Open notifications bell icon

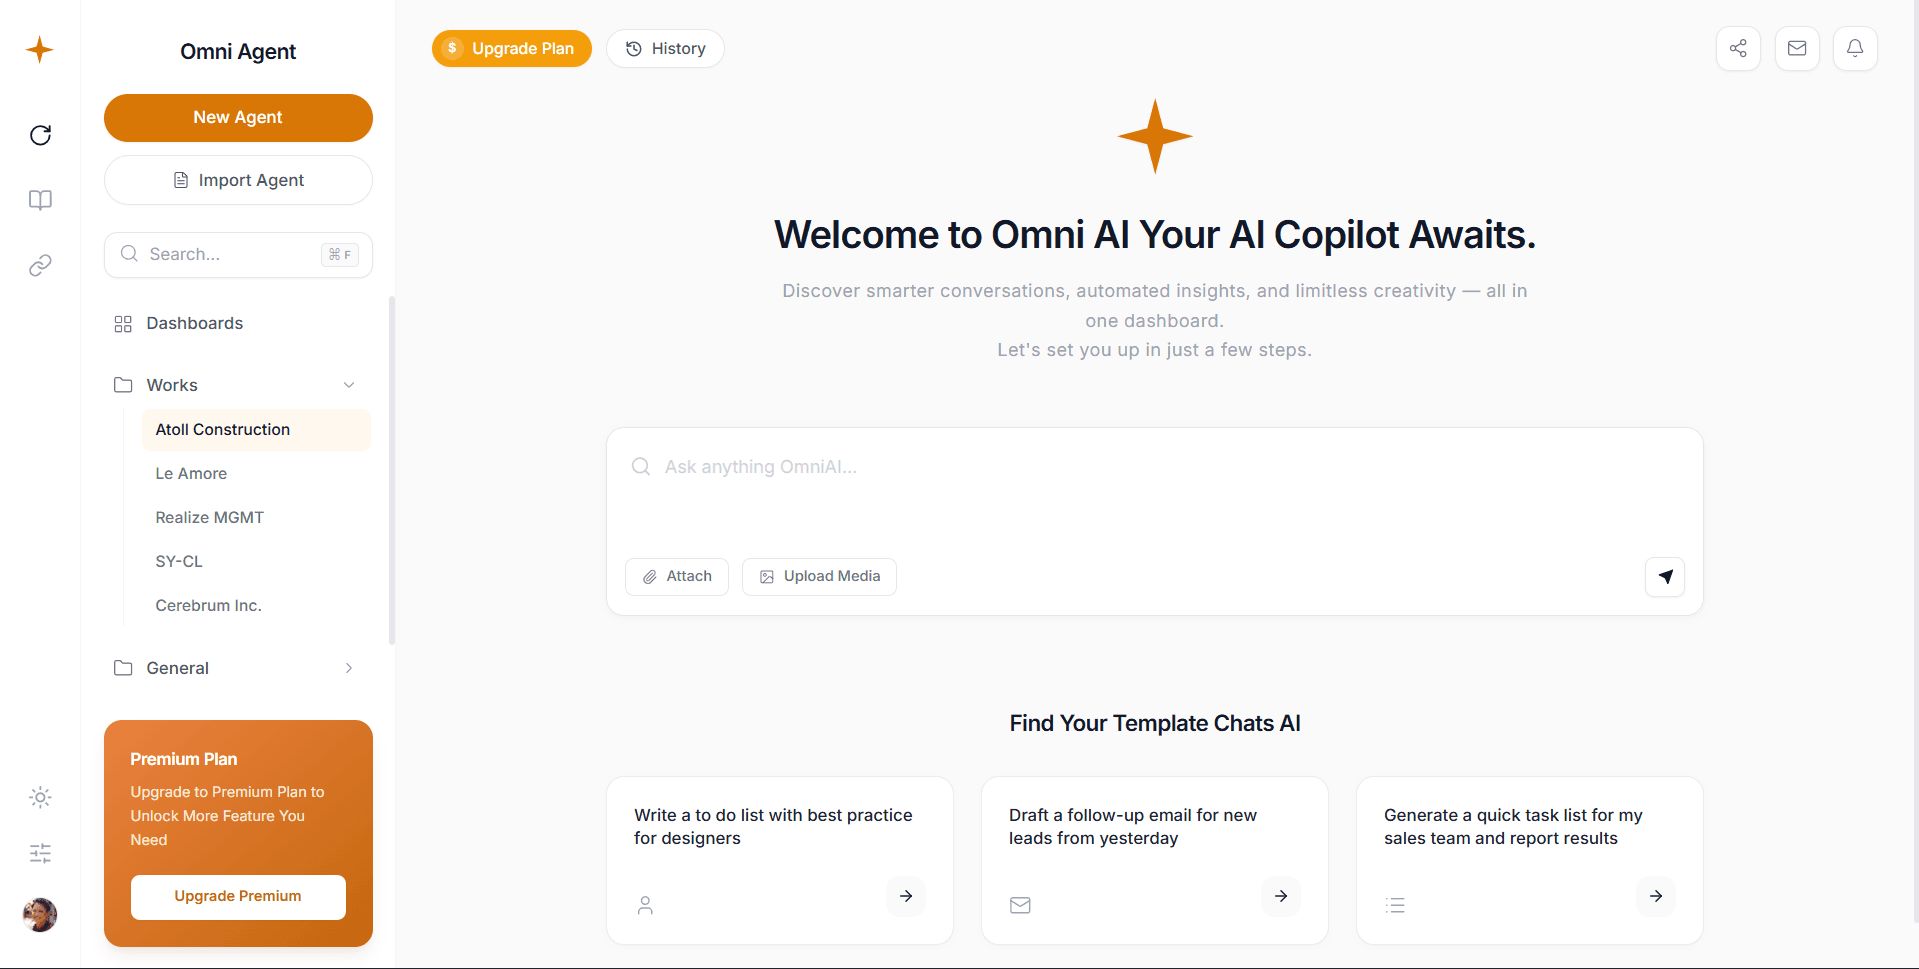click(x=1855, y=48)
